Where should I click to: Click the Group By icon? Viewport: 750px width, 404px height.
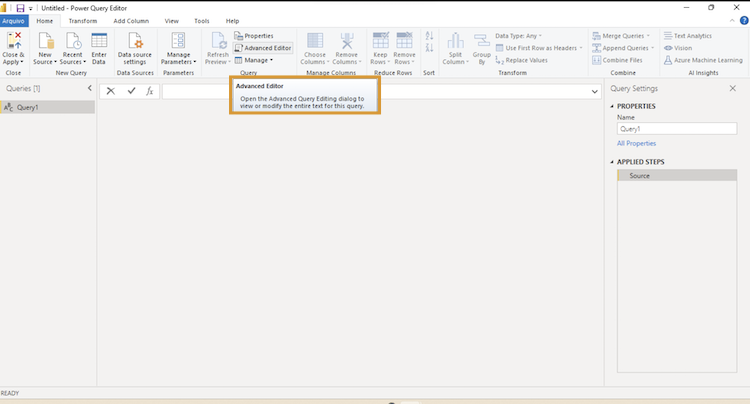coord(482,41)
